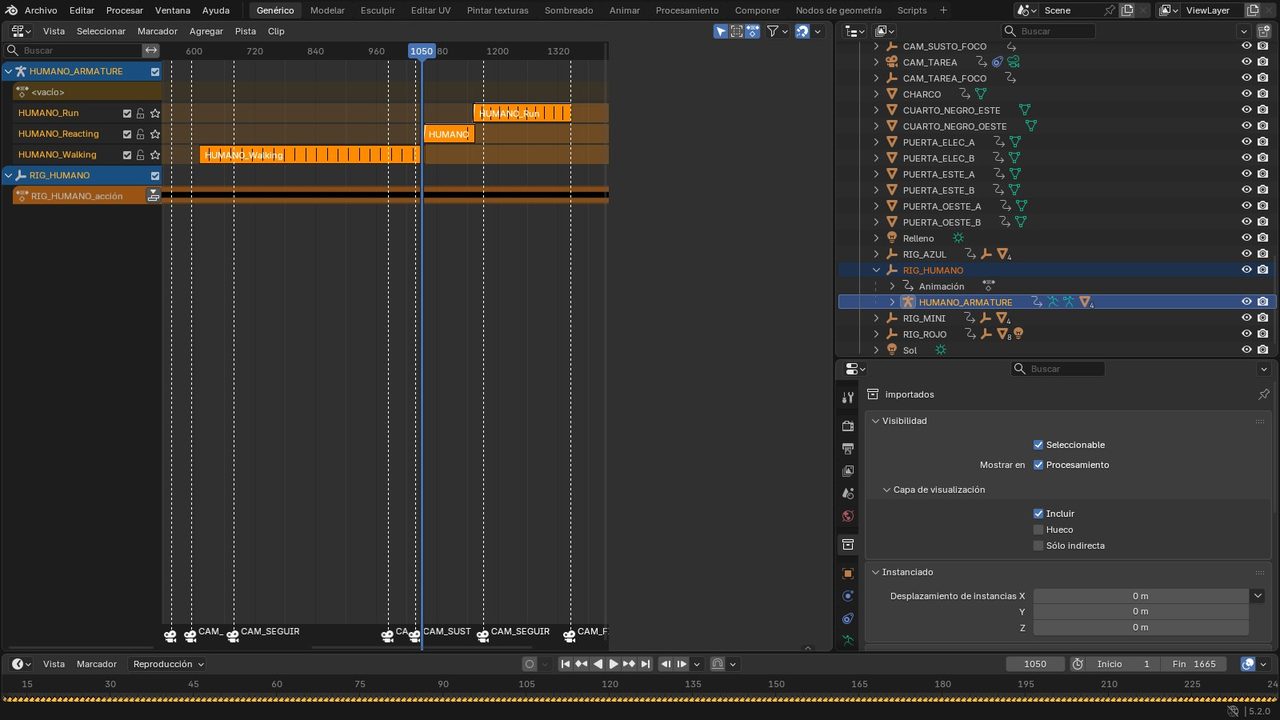Open the Reproducción dropdown

tap(168, 664)
